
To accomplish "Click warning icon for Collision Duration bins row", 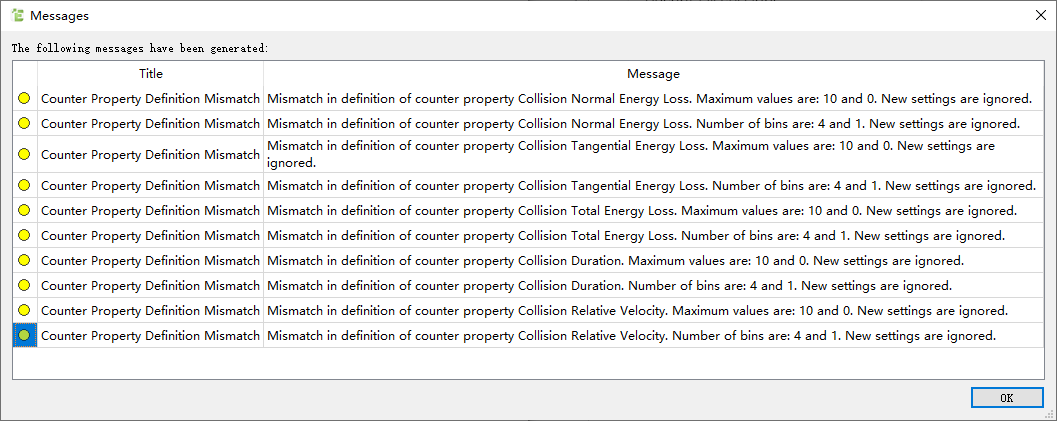I will click(x=24, y=286).
